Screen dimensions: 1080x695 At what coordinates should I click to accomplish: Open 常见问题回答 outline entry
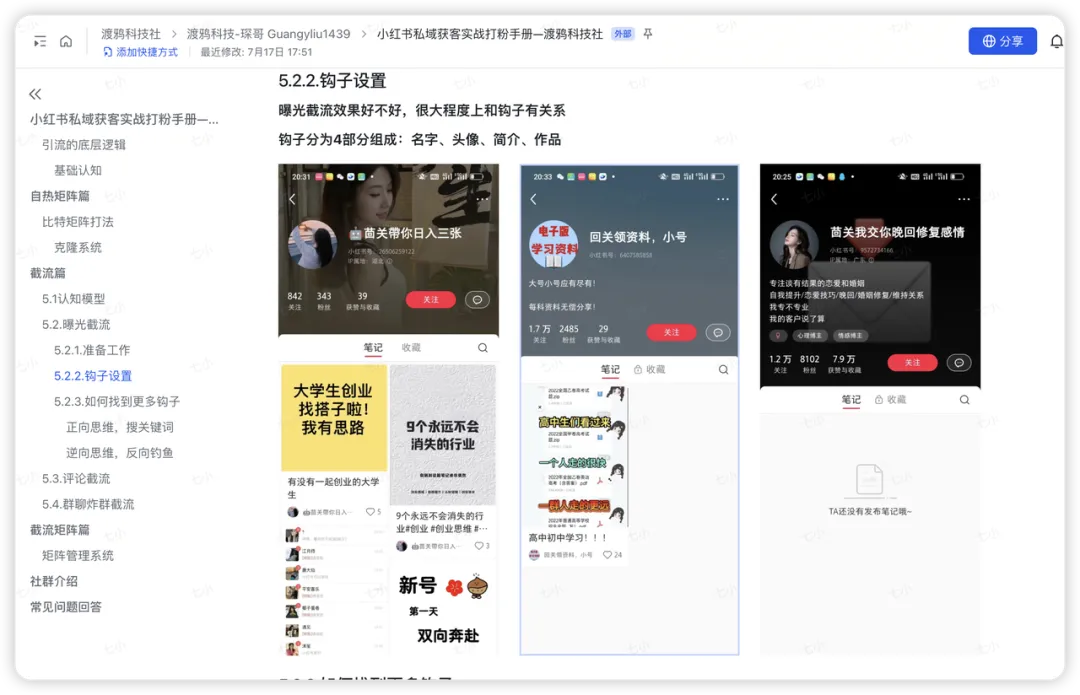[x=65, y=607]
